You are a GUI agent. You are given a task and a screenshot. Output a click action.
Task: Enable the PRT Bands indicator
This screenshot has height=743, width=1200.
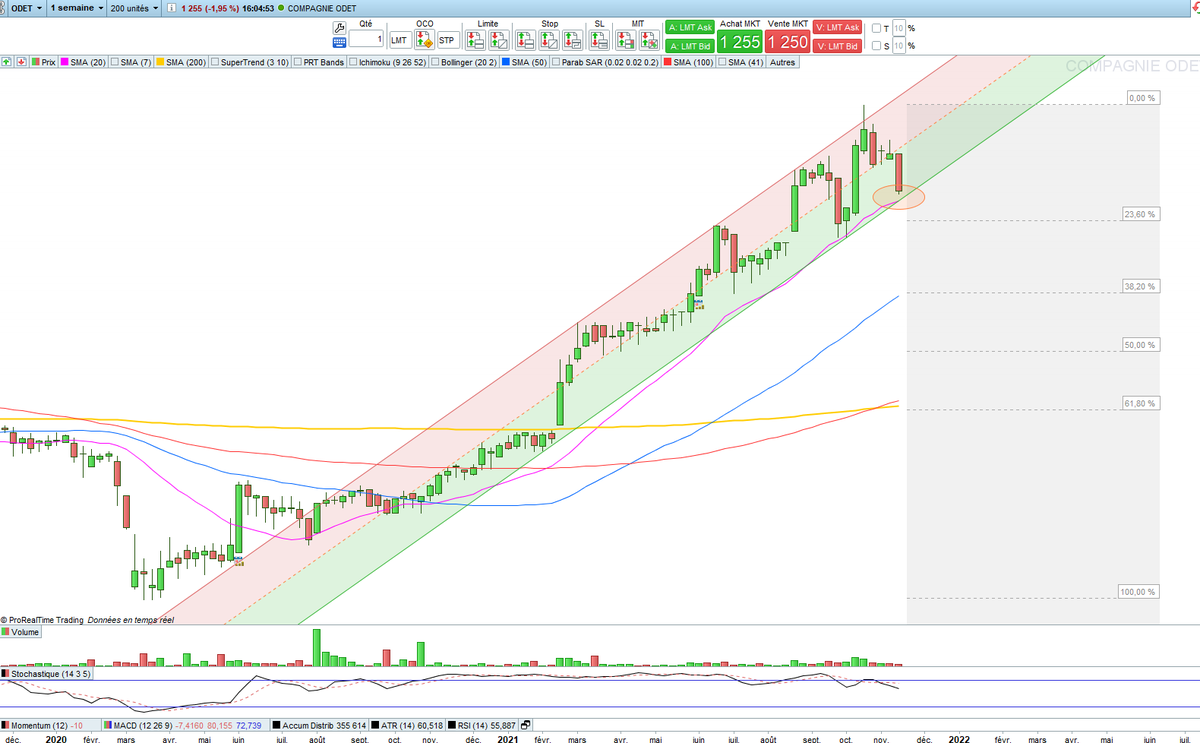click(x=298, y=61)
